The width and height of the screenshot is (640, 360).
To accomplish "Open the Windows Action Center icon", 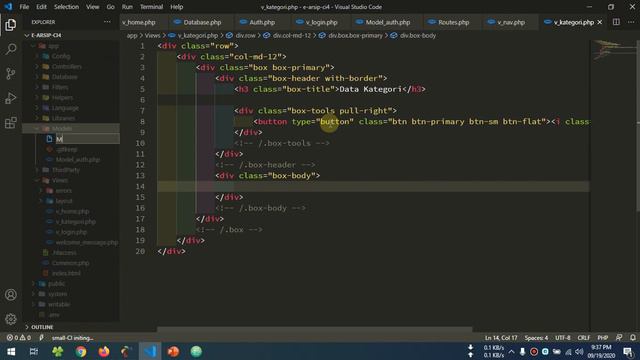I will [629, 351].
